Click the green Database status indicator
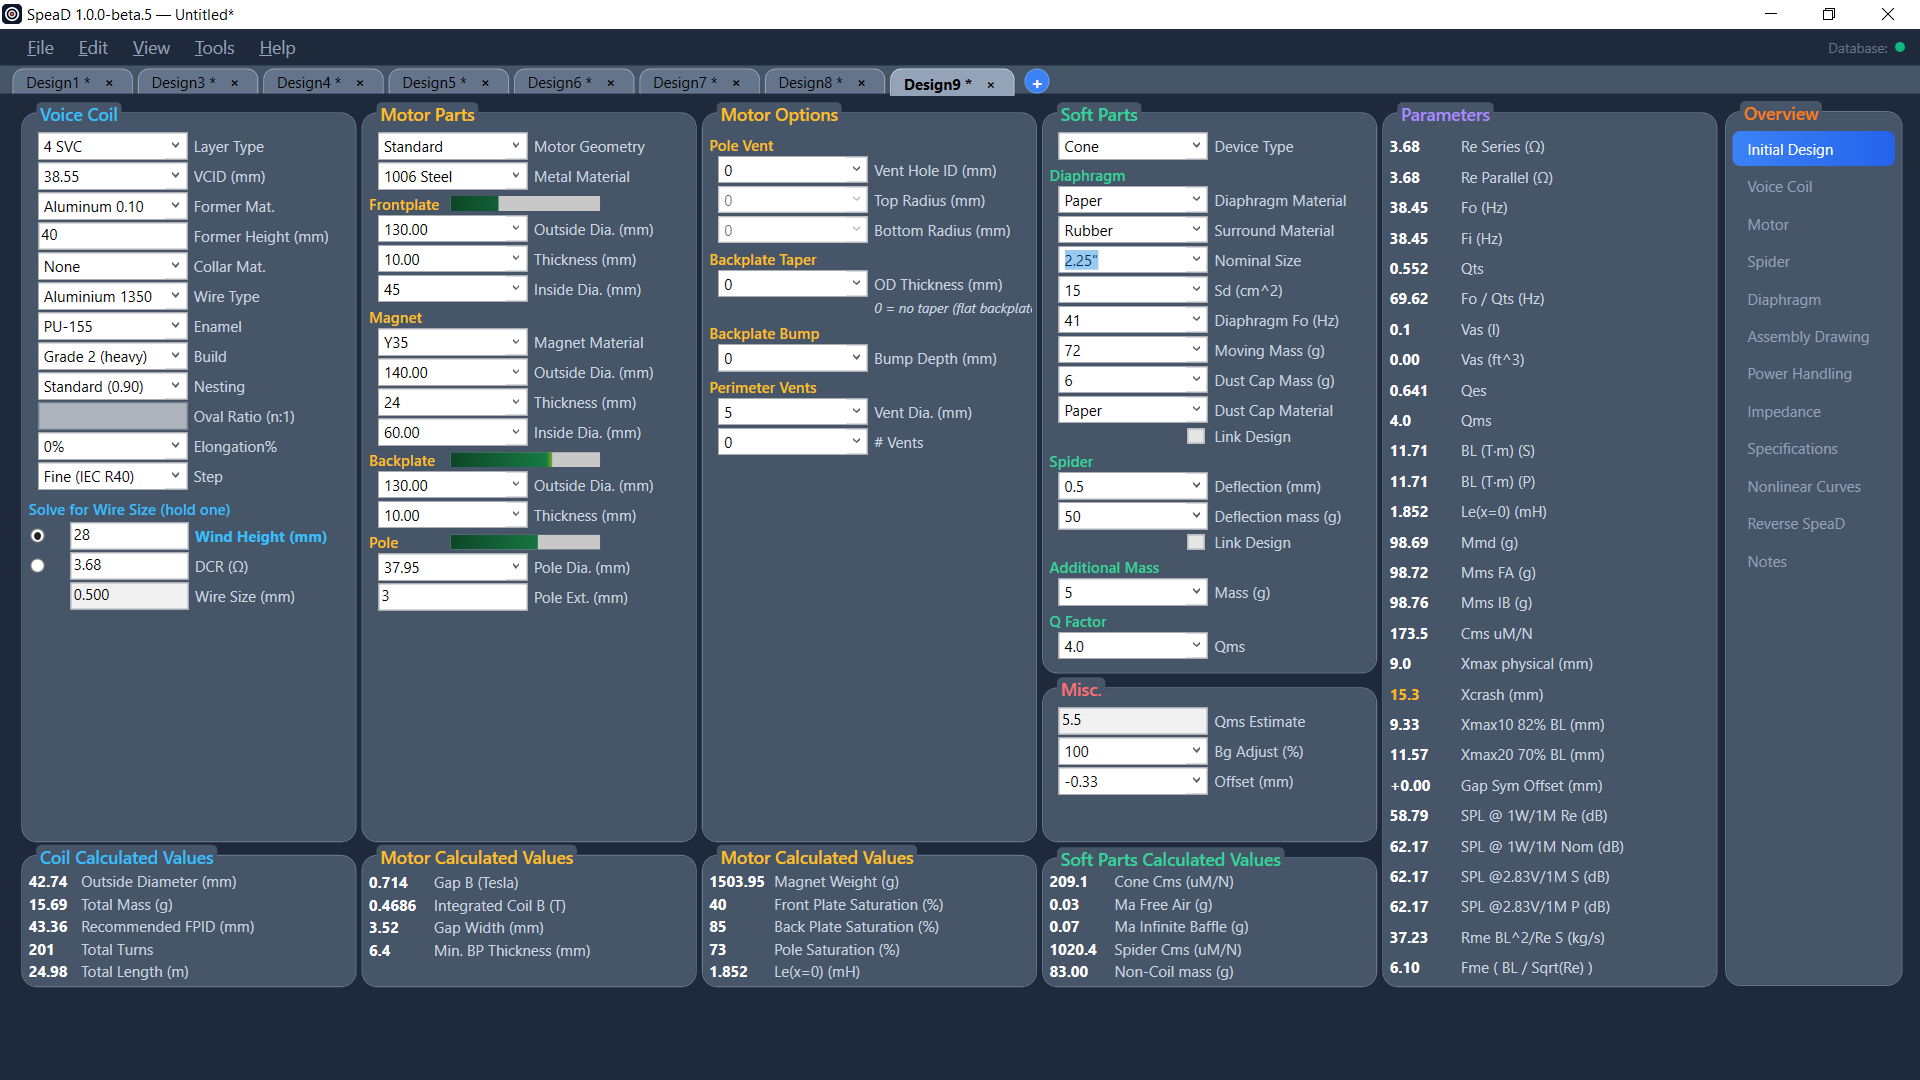 [1899, 47]
